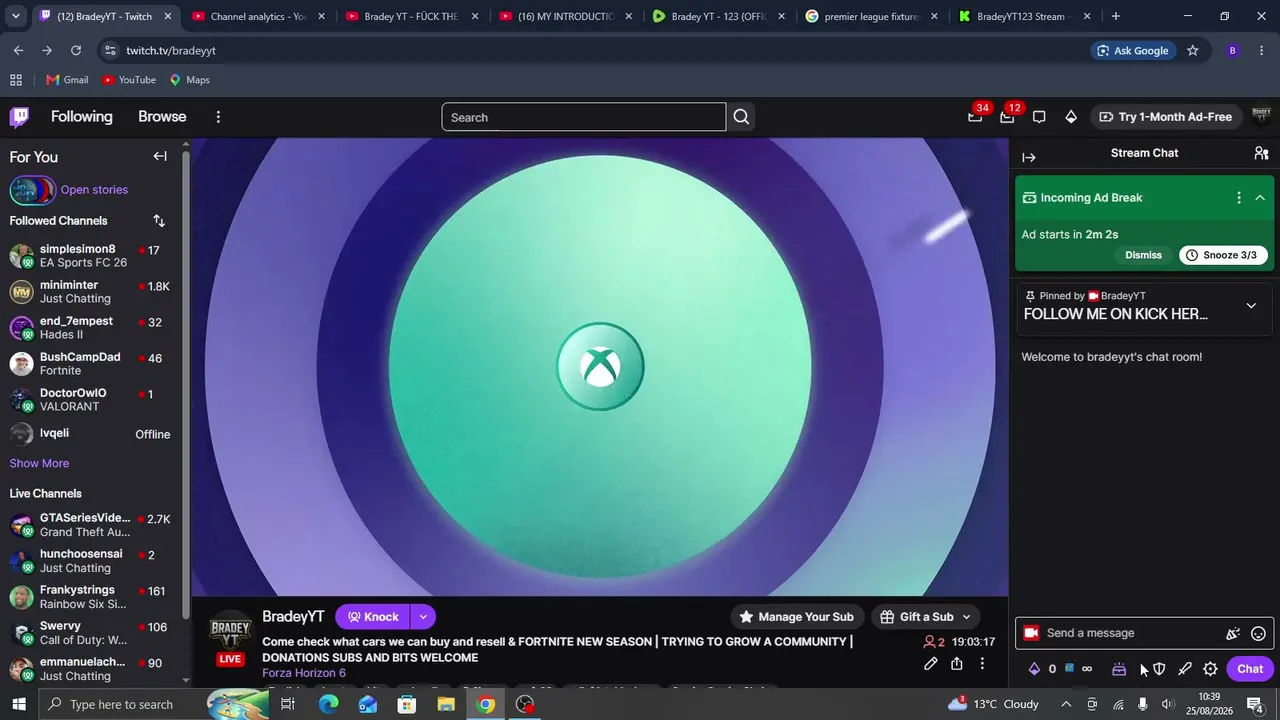Open BushCampDad followed channel
The width and height of the screenshot is (1280, 720).
tap(90, 364)
